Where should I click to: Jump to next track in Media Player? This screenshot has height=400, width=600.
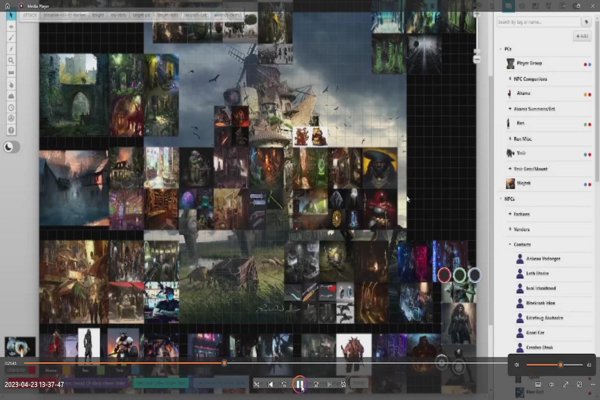coord(329,384)
